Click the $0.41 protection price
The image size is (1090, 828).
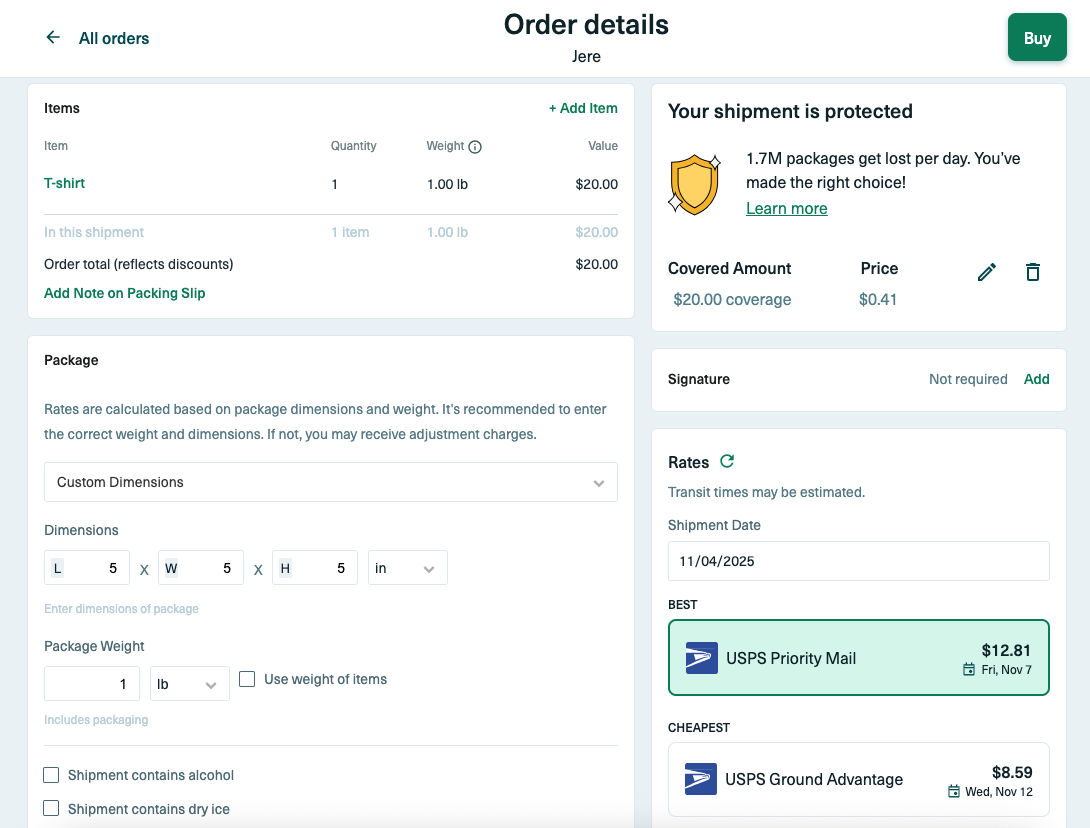click(x=877, y=300)
